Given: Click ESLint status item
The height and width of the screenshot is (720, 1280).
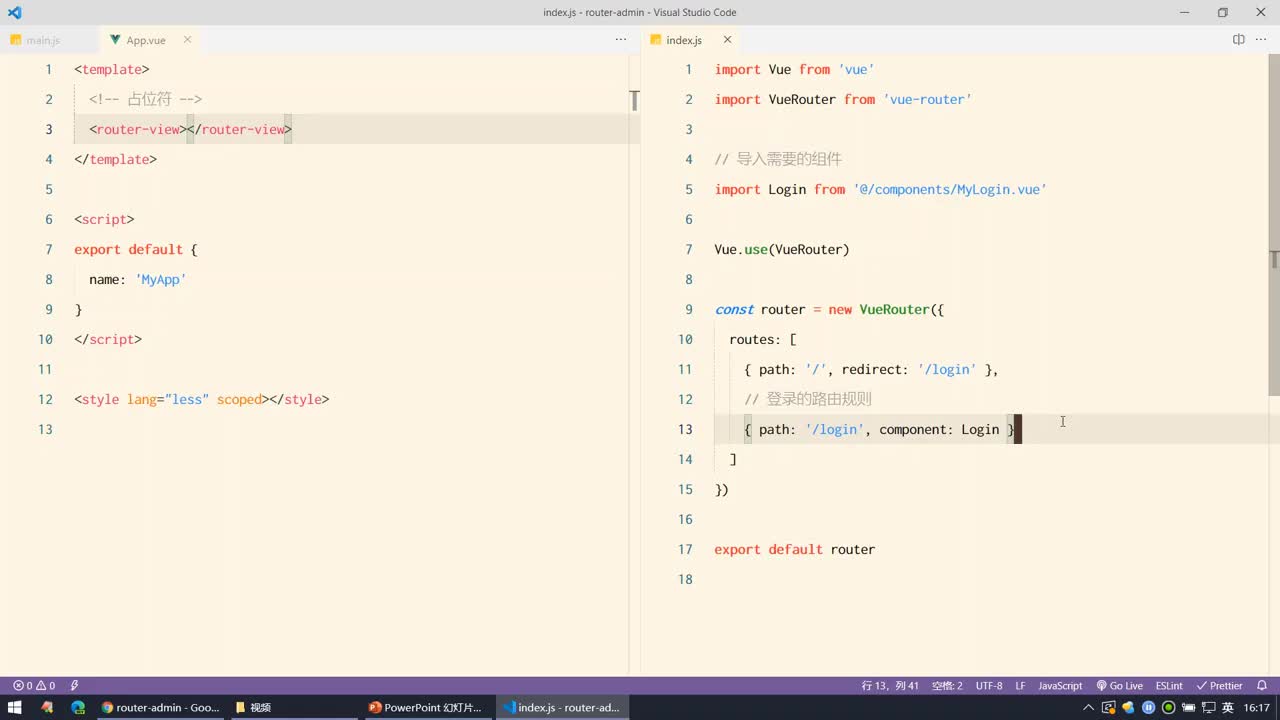Looking at the screenshot, I should coord(1169,686).
